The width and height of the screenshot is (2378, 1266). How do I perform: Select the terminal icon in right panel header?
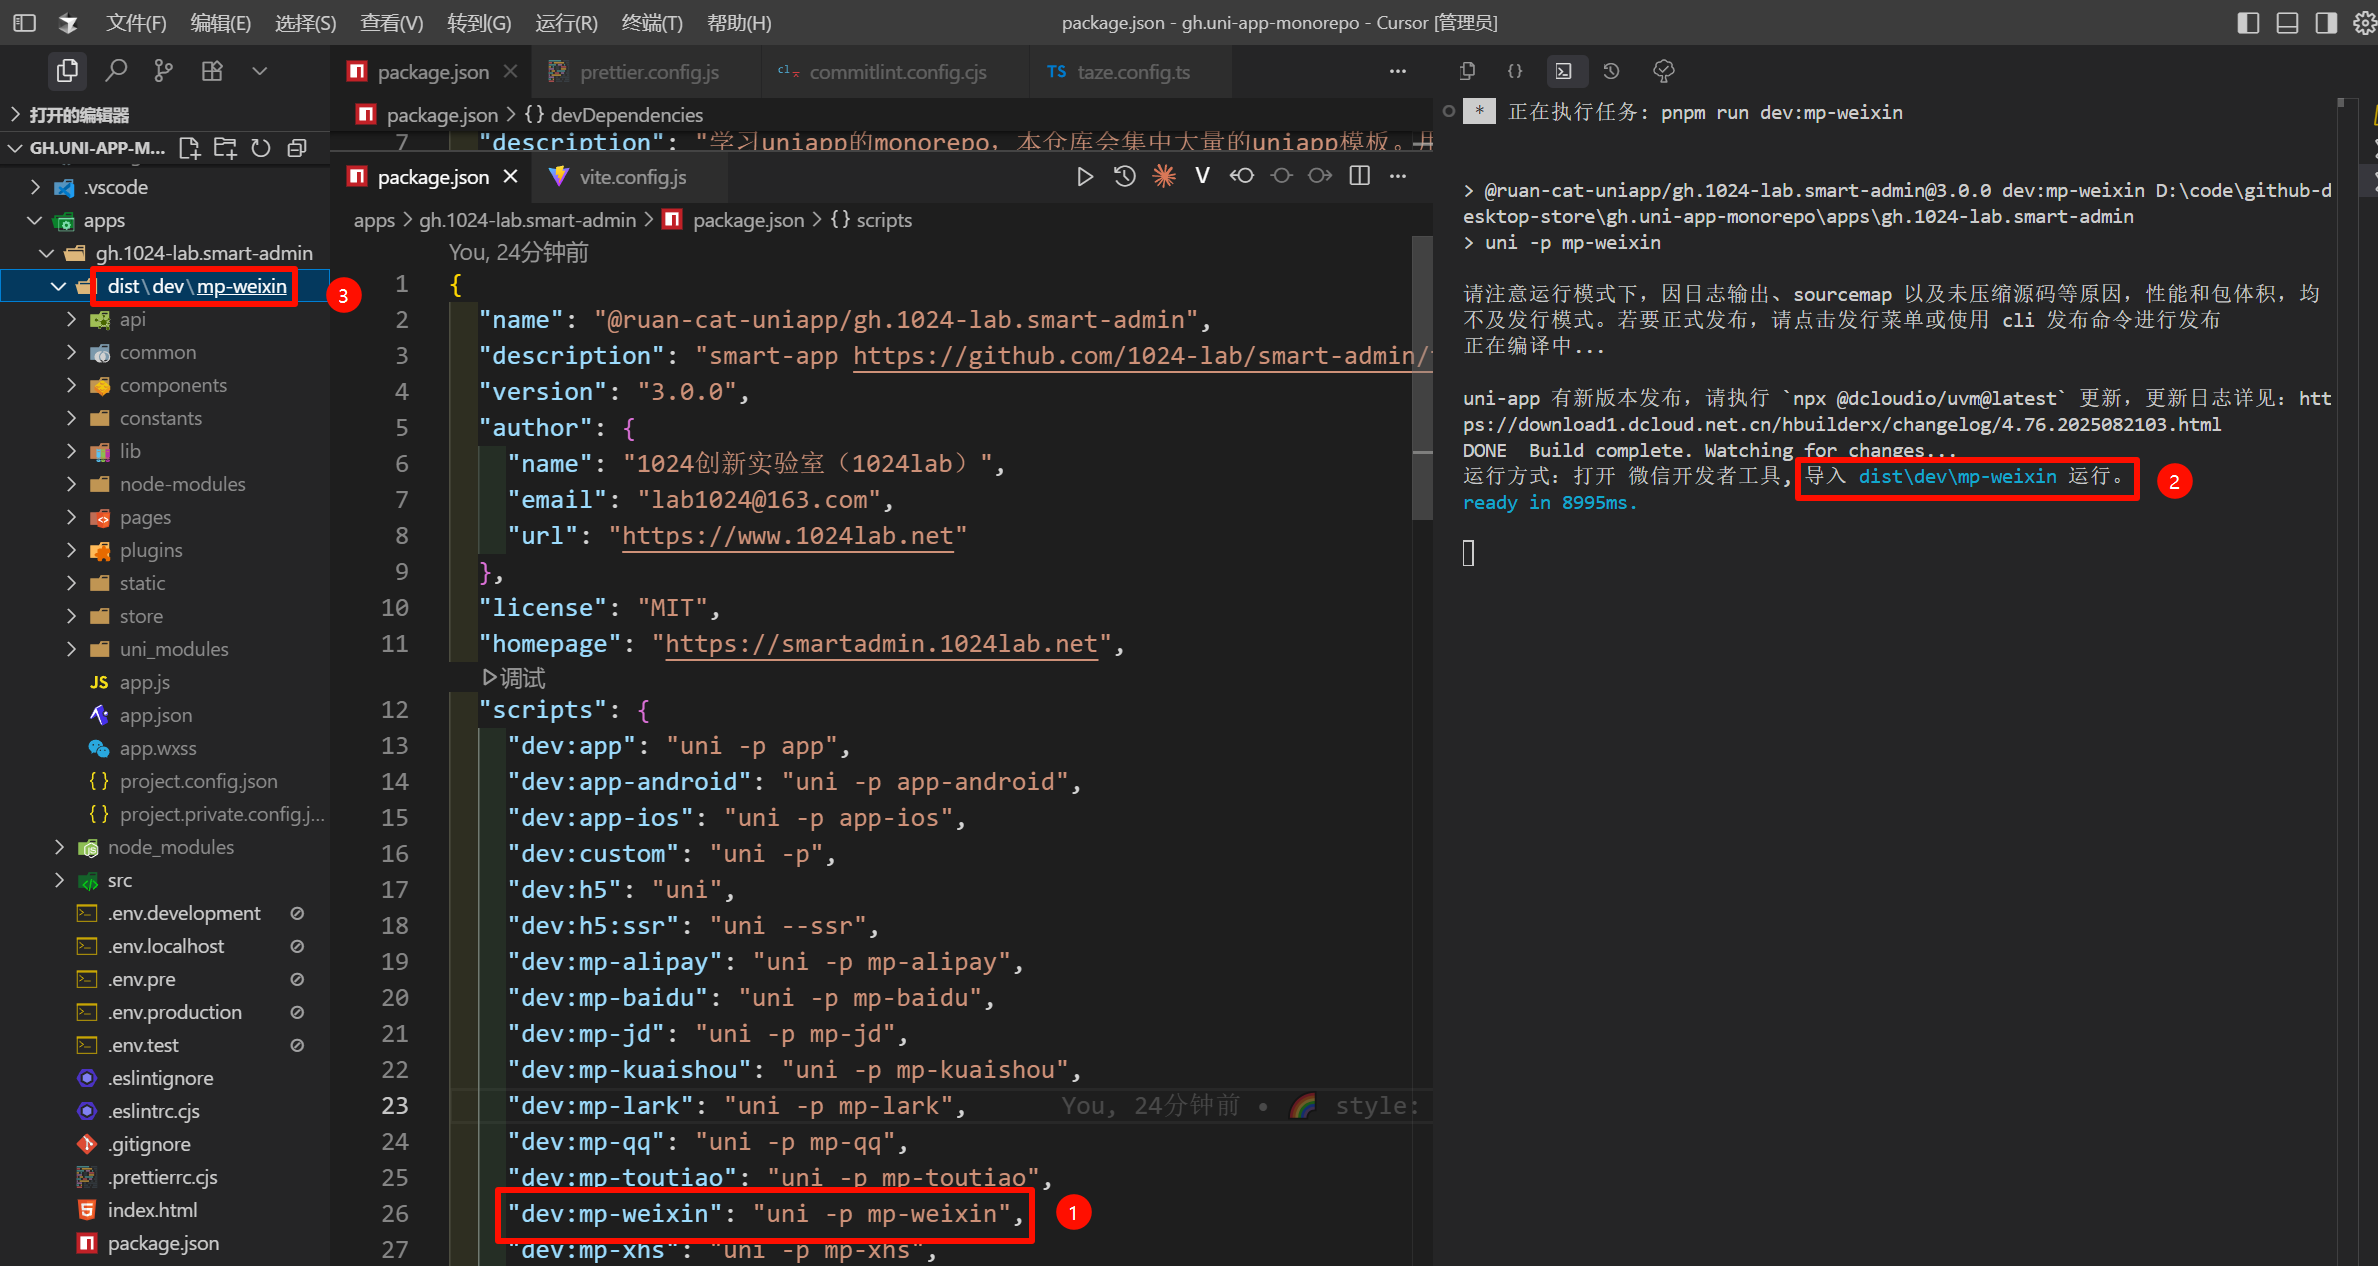point(1563,71)
